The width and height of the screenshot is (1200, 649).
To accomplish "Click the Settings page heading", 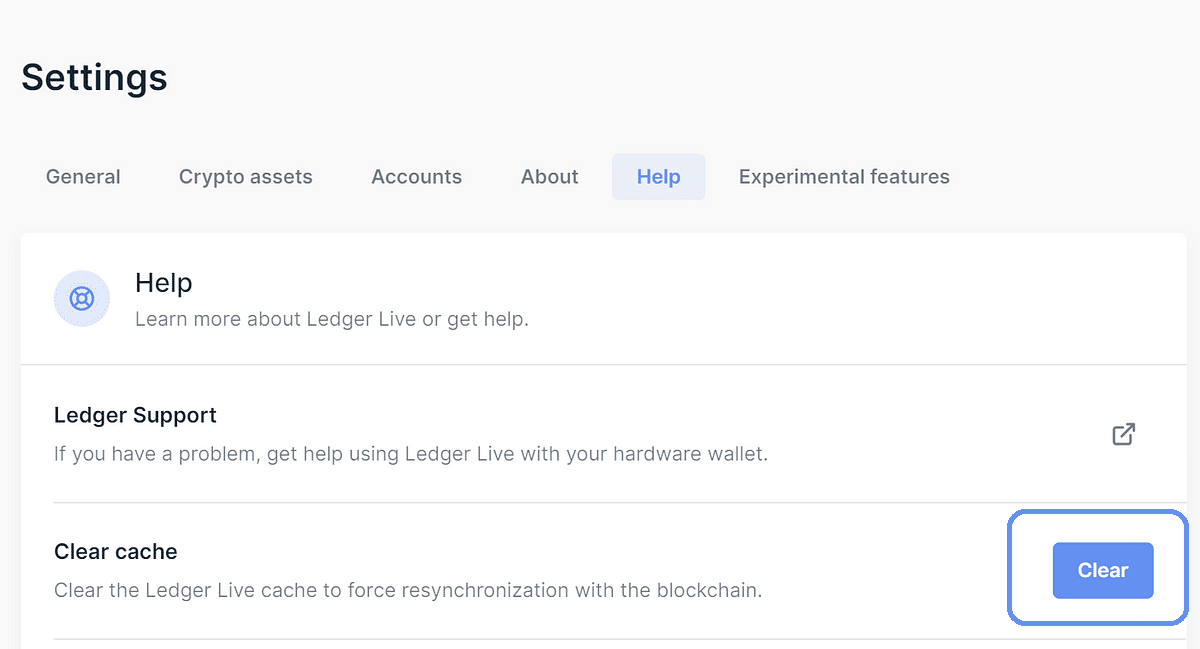I will (x=94, y=77).
